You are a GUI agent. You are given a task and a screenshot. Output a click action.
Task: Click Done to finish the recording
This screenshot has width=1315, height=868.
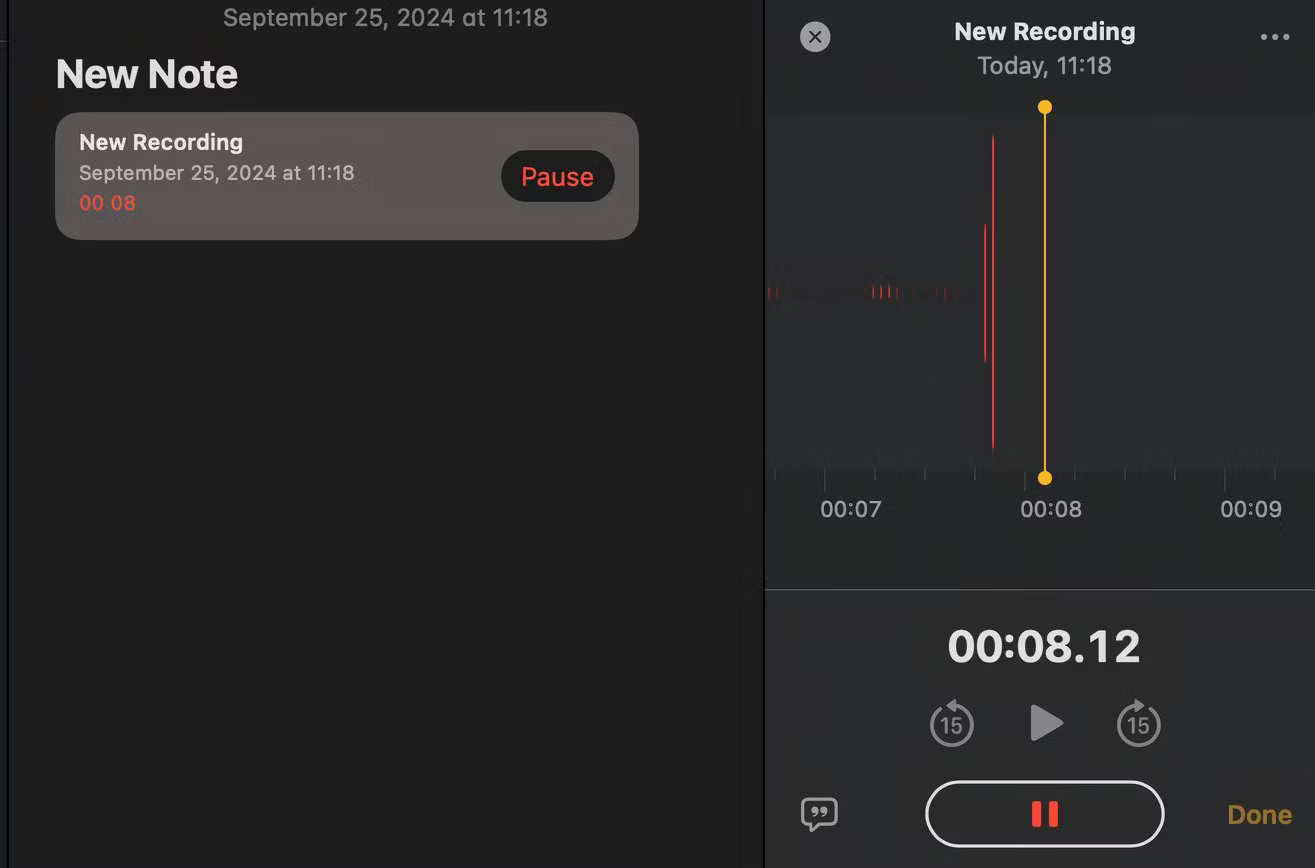point(1259,815)
